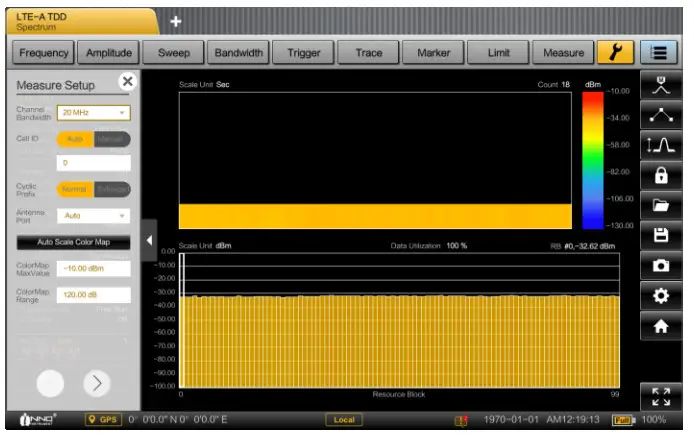Open the Antenna Port dropdown
This screenshot has height=444, width=694.
(94, 216)
